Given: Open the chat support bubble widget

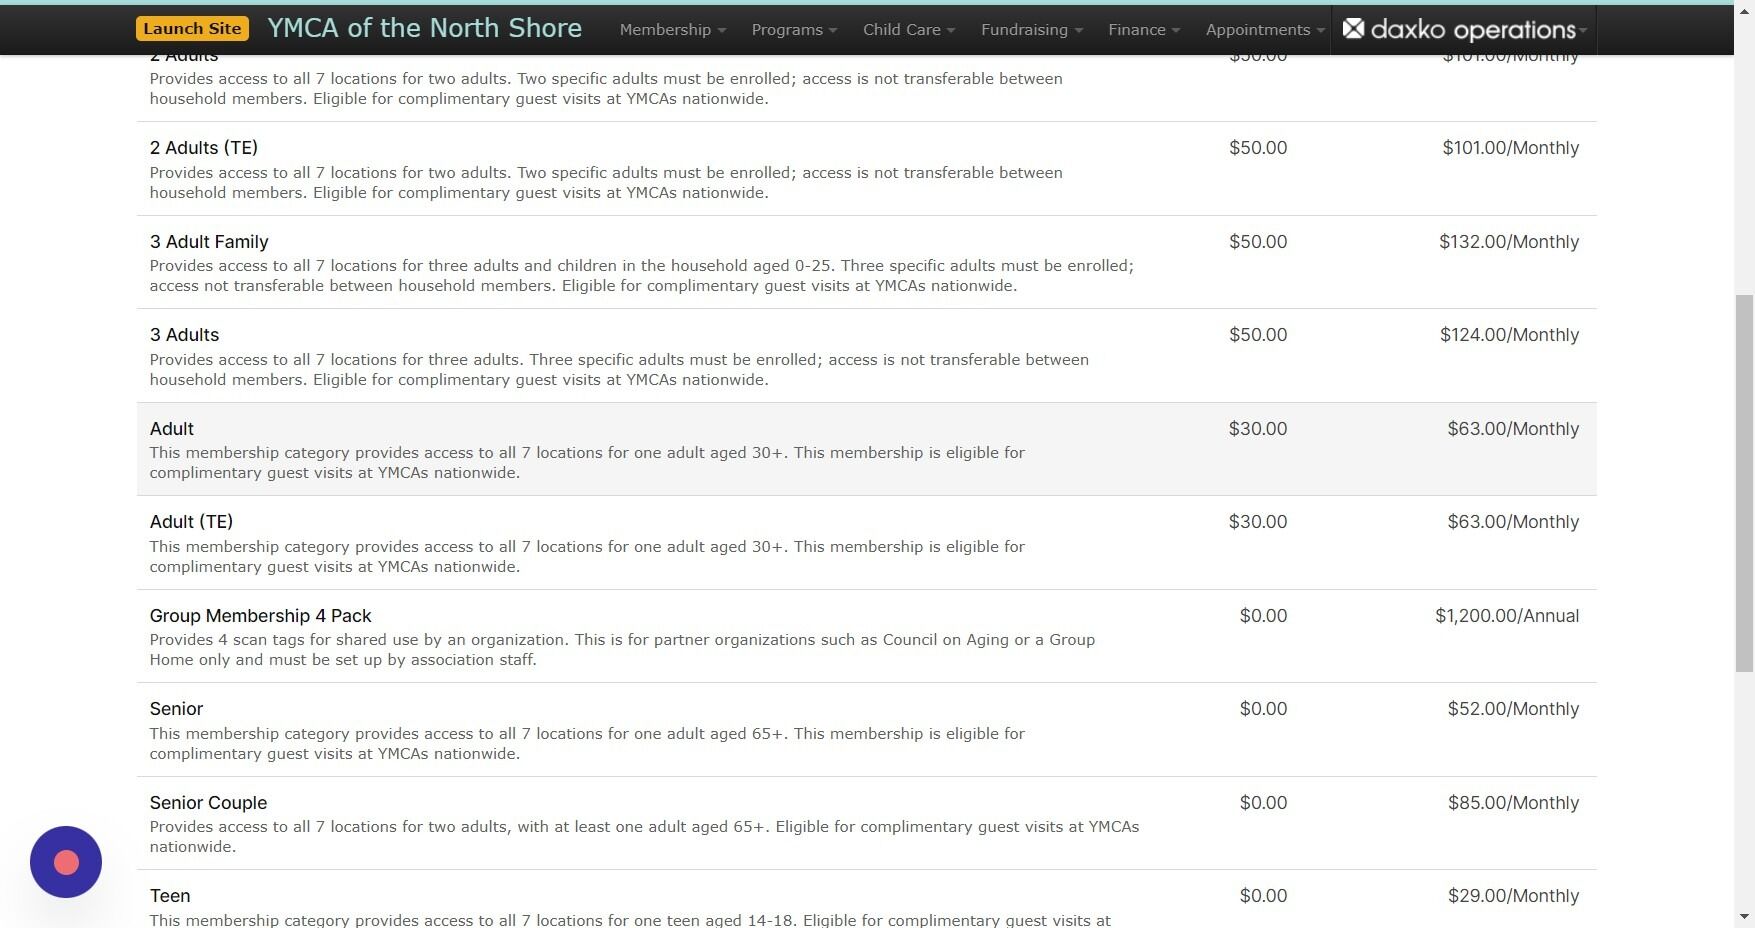Looking at the screenshot, I should tap(65, 861).
